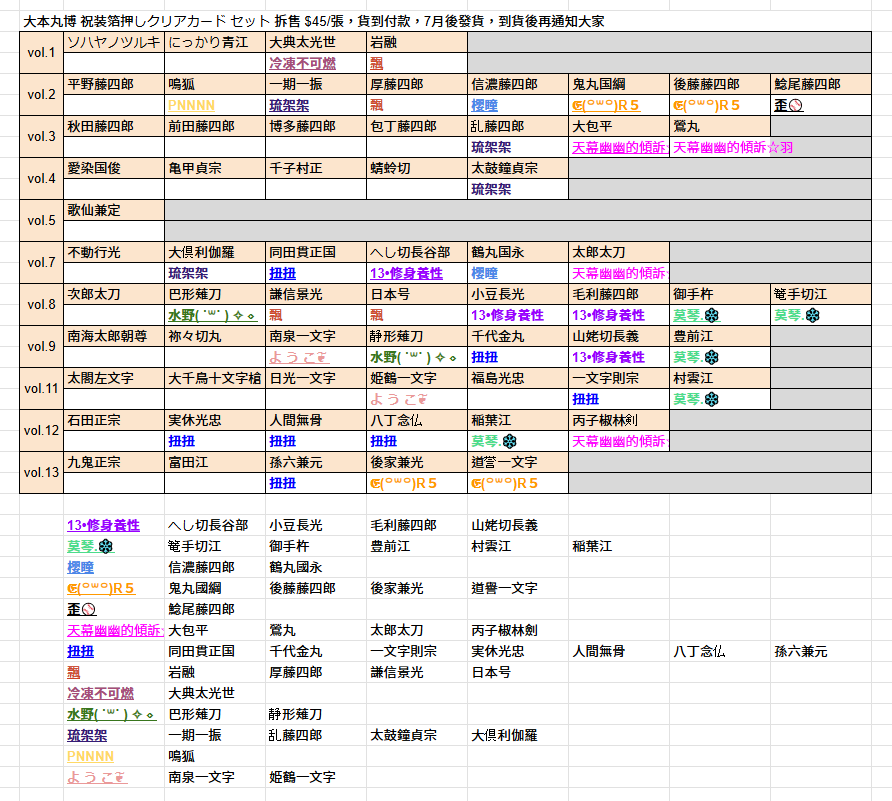
Task: Select the 福島光忠 cell
Action: [518, 378]
